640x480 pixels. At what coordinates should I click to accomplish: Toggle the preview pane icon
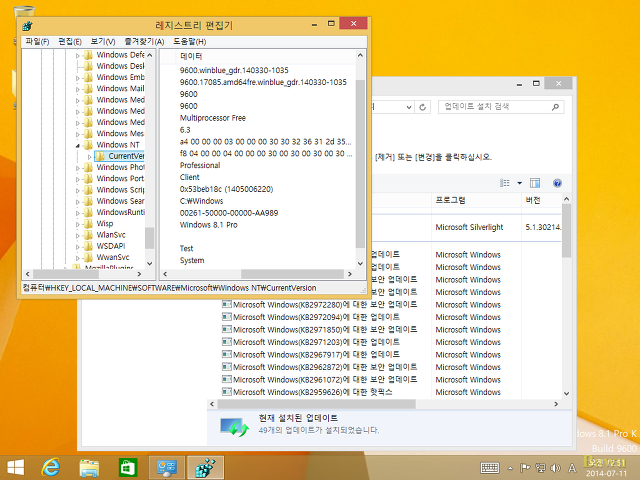tap(535, 183)
